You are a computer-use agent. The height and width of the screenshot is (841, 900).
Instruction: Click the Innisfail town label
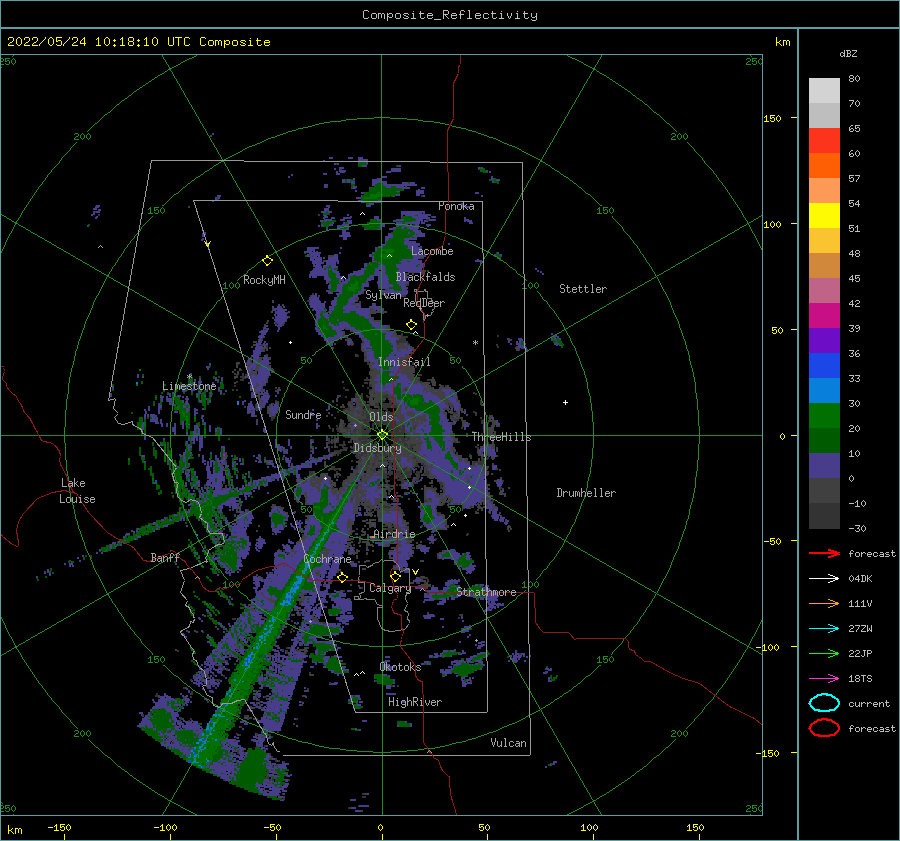(404, 362)
